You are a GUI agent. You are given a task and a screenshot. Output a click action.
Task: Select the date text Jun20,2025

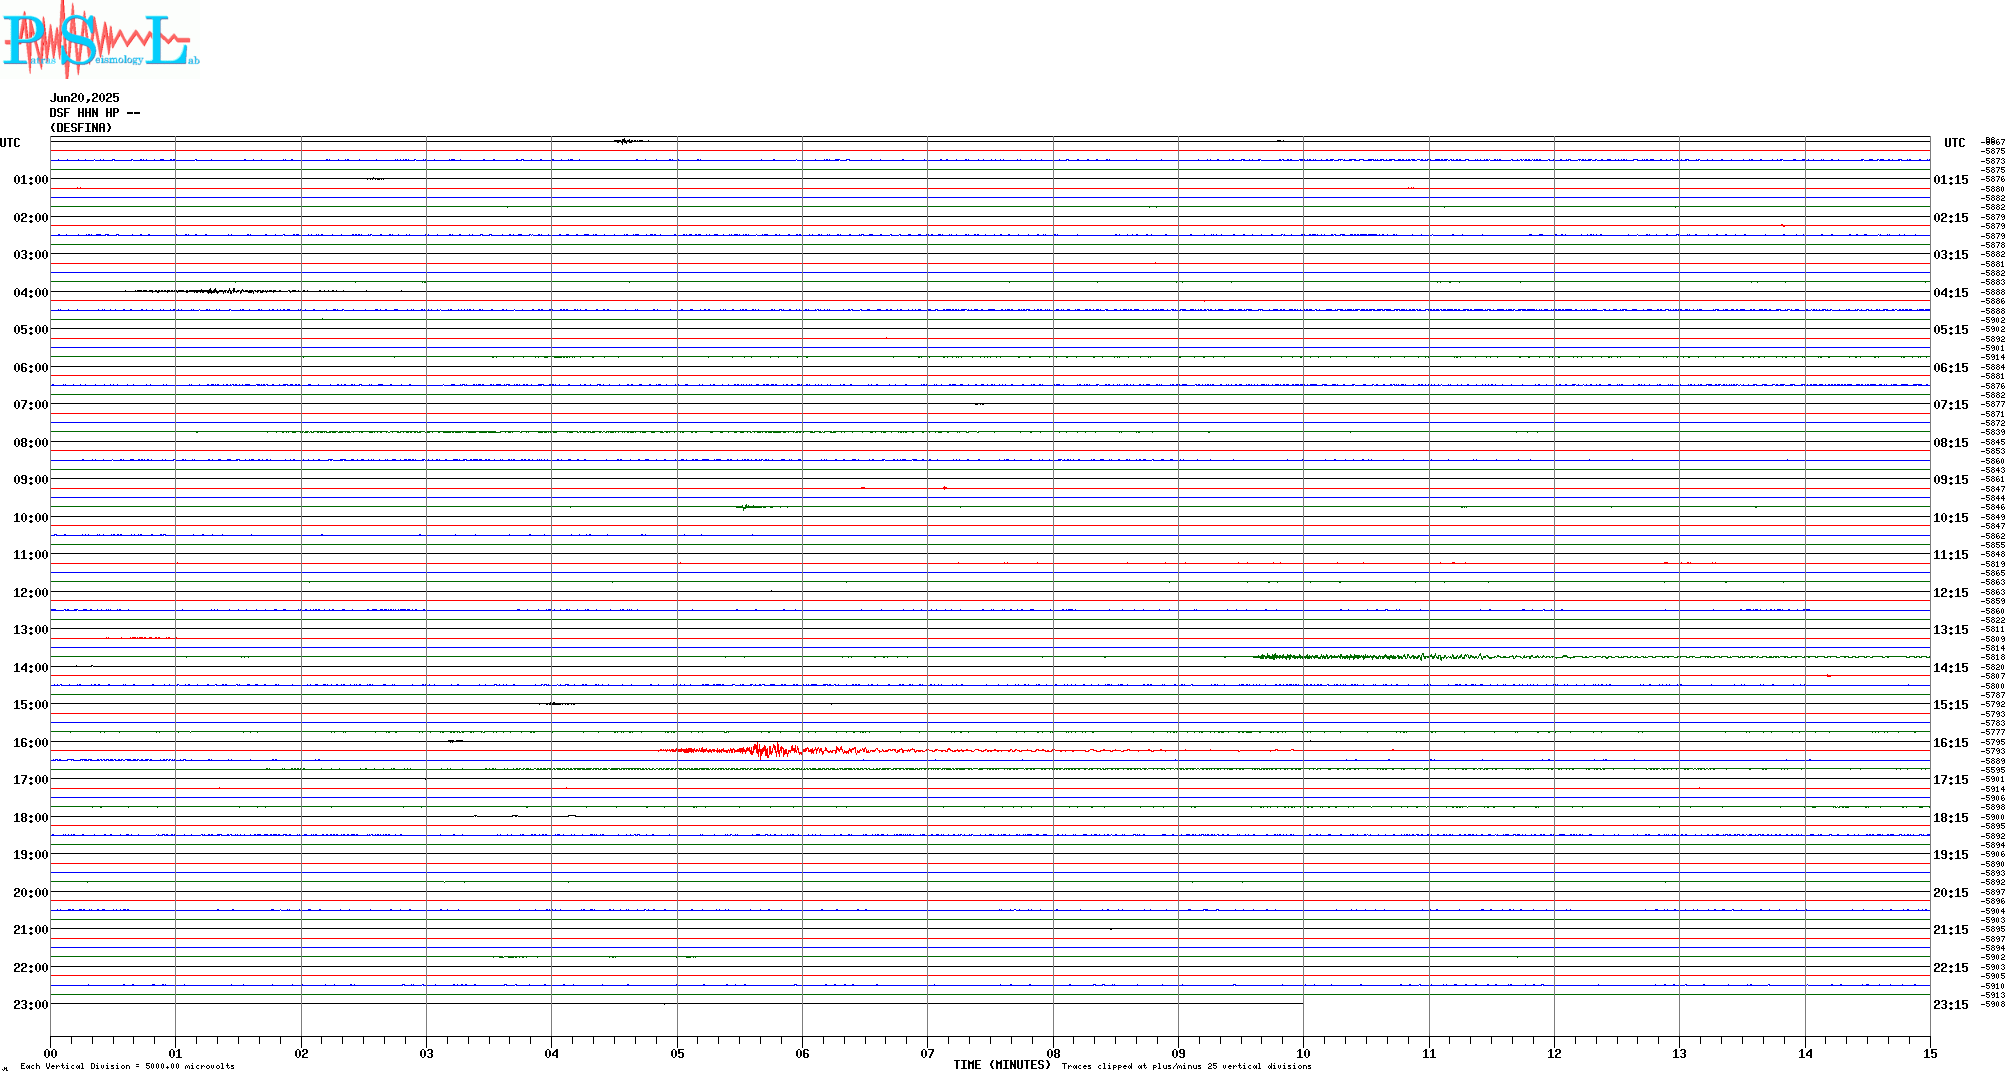point(85,98)
